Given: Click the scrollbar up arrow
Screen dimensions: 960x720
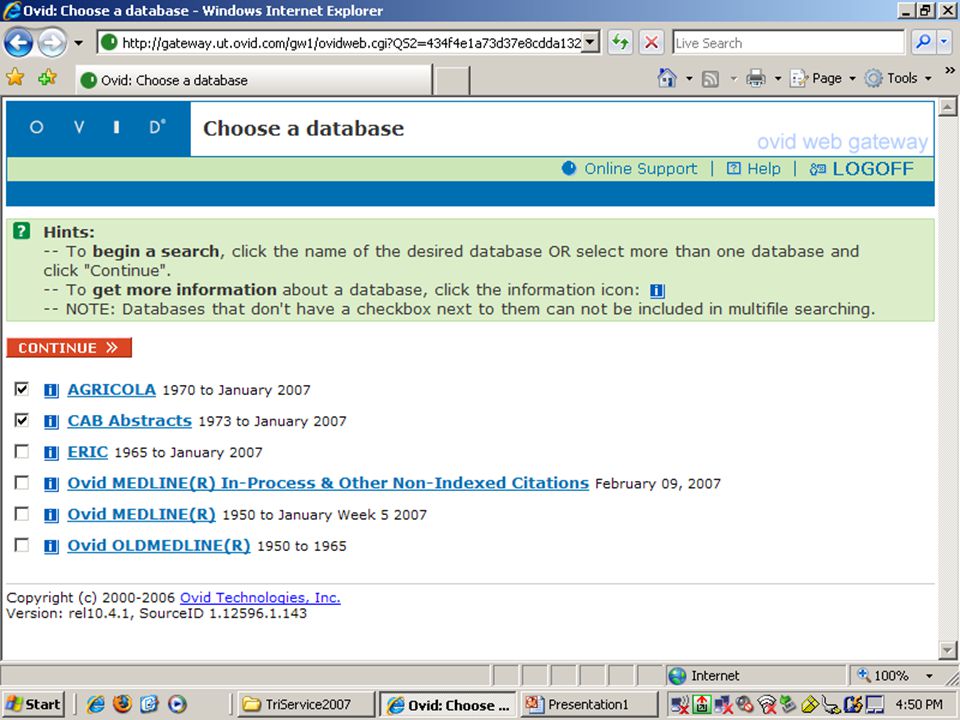Looking at the screenshot, I should (947, 107).
